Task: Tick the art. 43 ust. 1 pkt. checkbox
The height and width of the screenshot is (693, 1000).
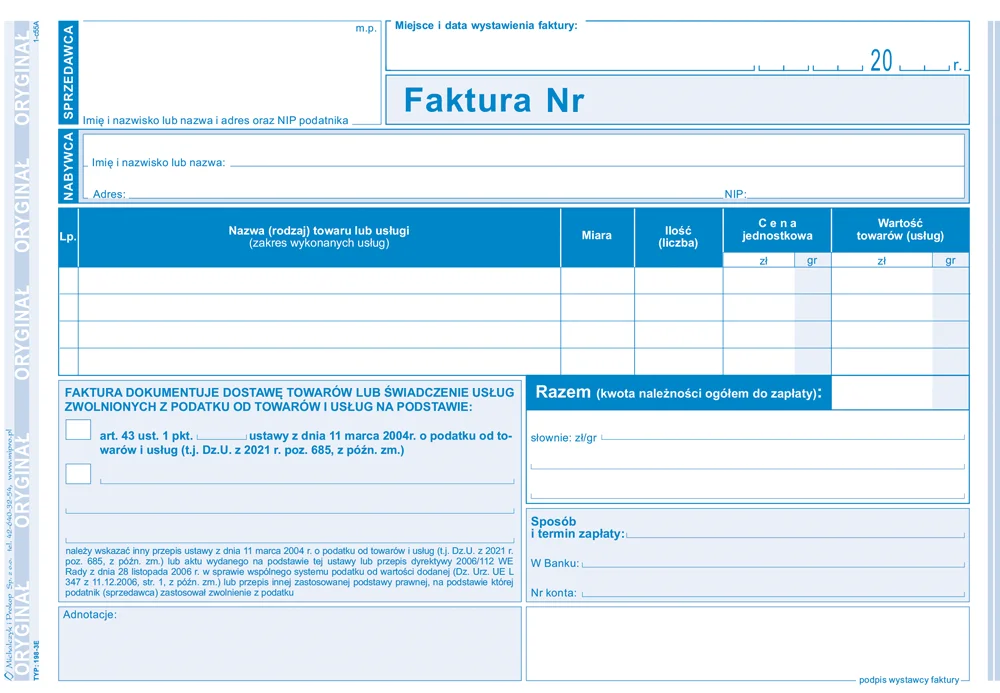Action: coord(78,431)
